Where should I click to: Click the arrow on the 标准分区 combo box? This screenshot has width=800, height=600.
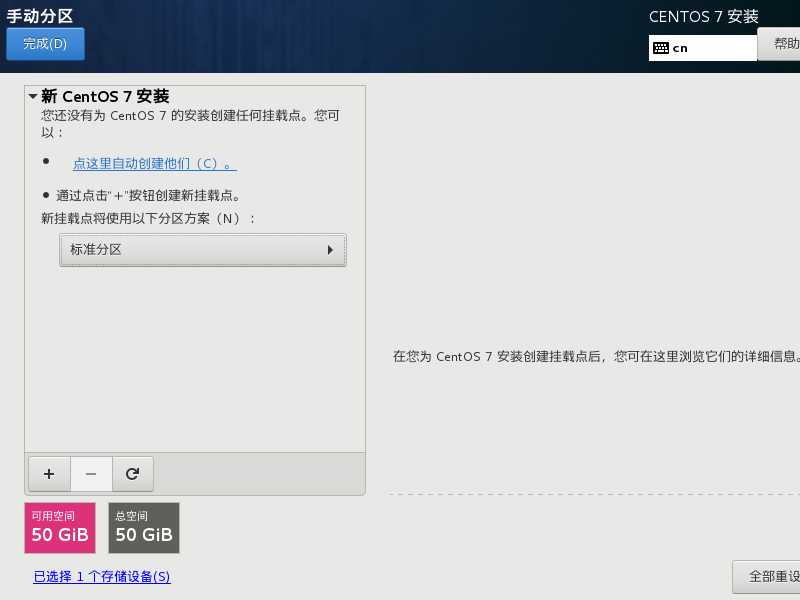pos(330,250)
